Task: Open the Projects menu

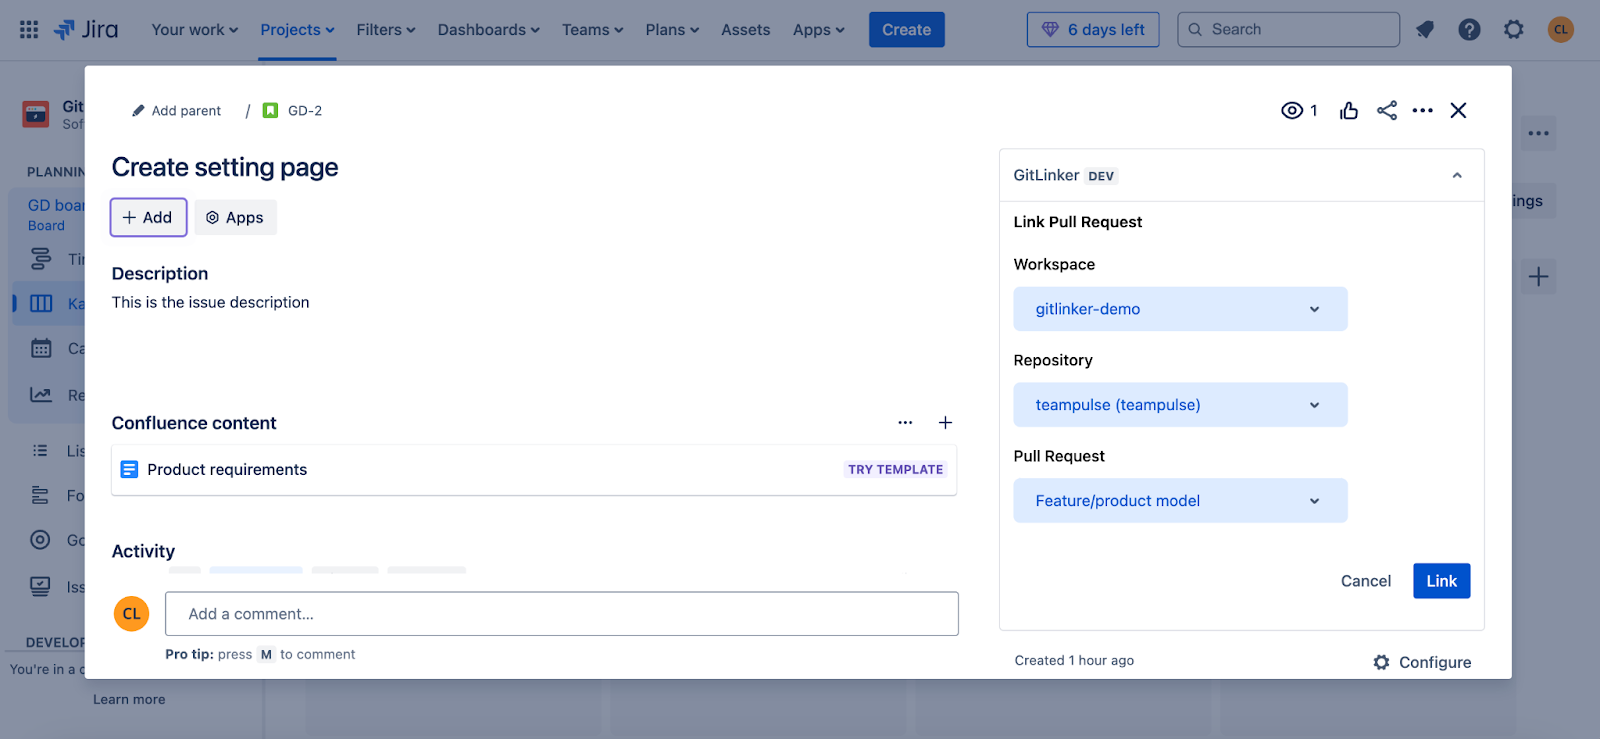Action: pyautogui.click(x=297, y=30)
